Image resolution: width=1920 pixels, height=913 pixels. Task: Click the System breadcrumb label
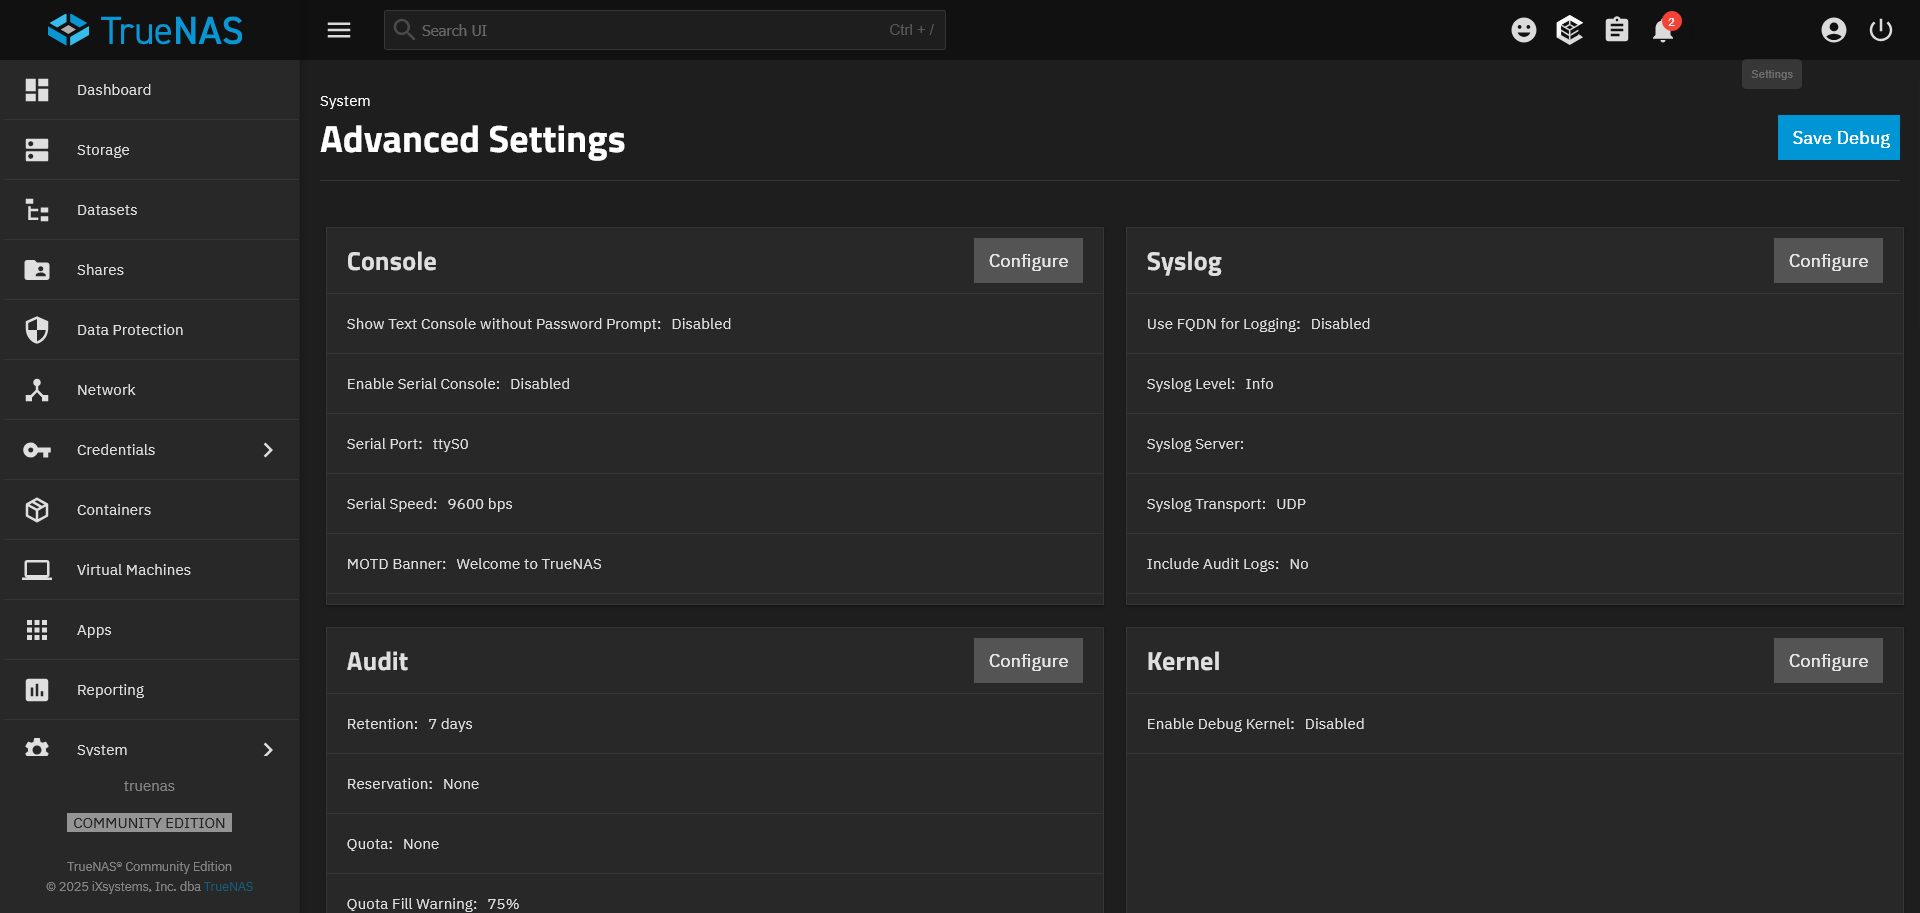point(345,101)
